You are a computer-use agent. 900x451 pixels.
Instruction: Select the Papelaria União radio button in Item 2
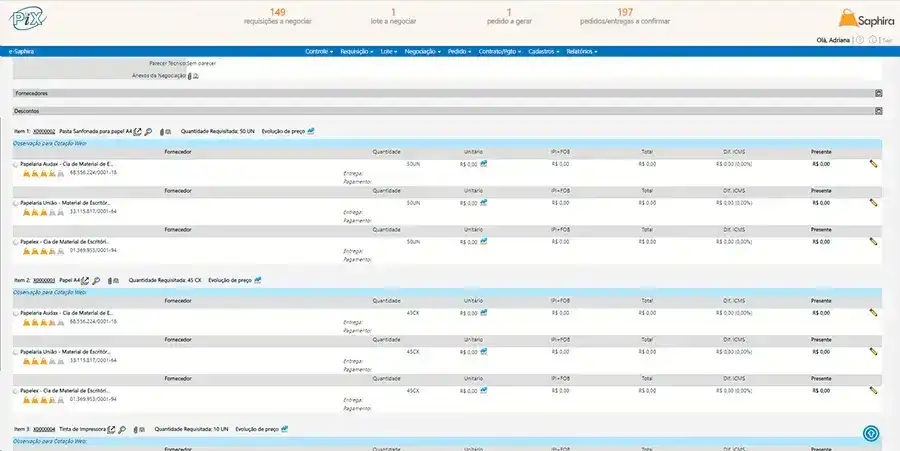(x=16, y=352)
